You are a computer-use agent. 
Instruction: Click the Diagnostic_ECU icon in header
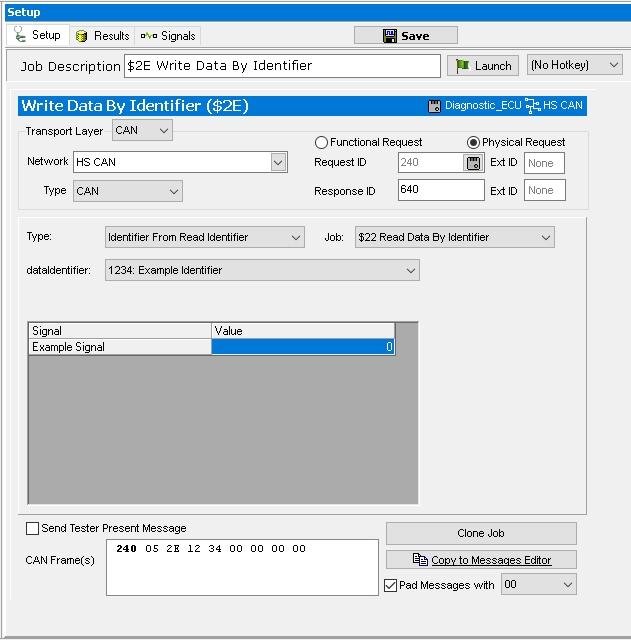[x=434, y=105]
